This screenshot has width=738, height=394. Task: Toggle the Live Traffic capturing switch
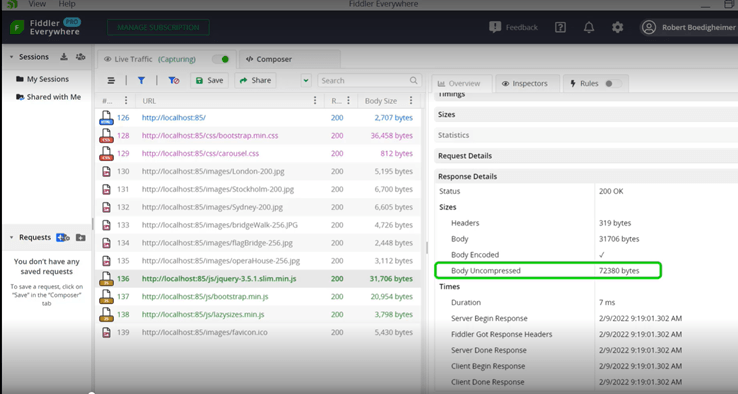(x=220, y=59)
